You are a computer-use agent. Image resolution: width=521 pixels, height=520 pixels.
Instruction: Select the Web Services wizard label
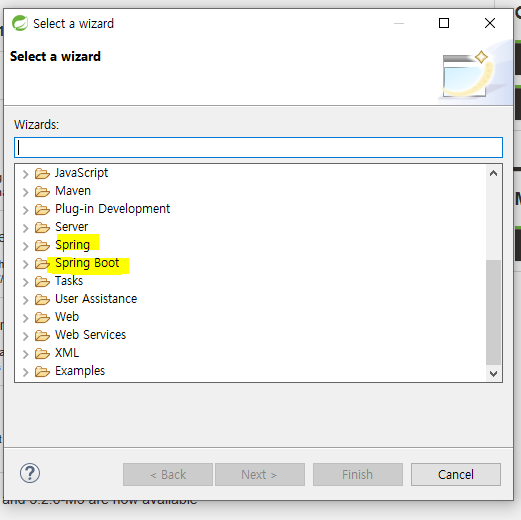[90, 335]
